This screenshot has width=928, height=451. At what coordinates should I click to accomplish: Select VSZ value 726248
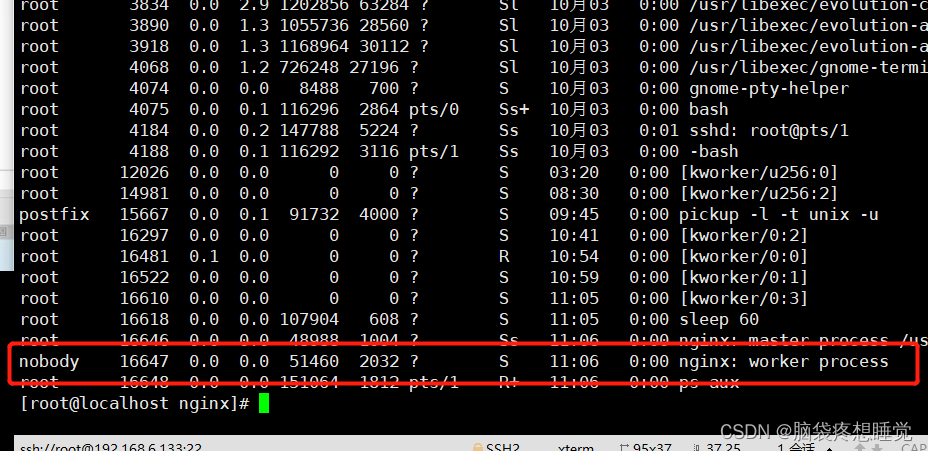309,67
